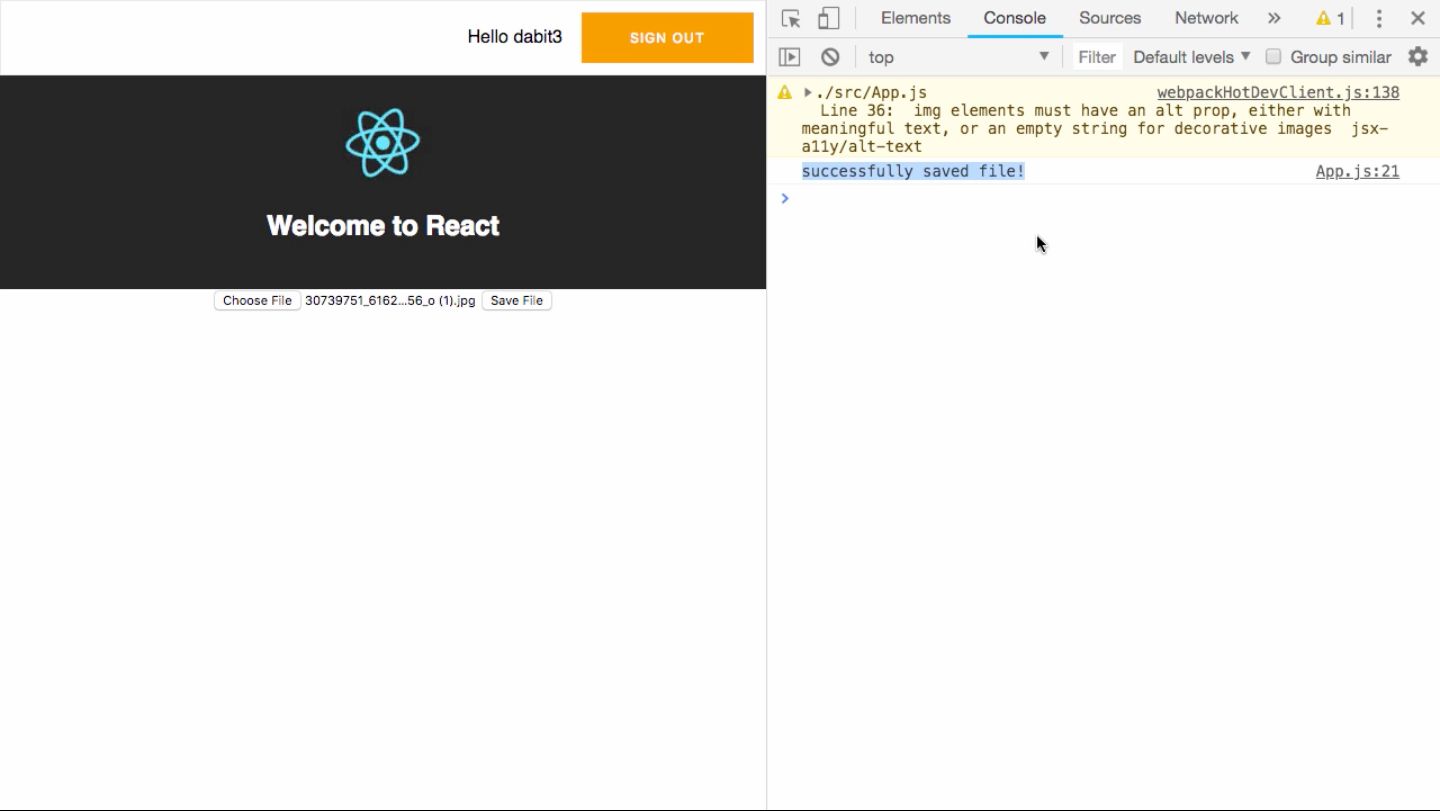Screen dimensions: 1440x811
Task: Switch to the Elements tab
Action: 915,18
